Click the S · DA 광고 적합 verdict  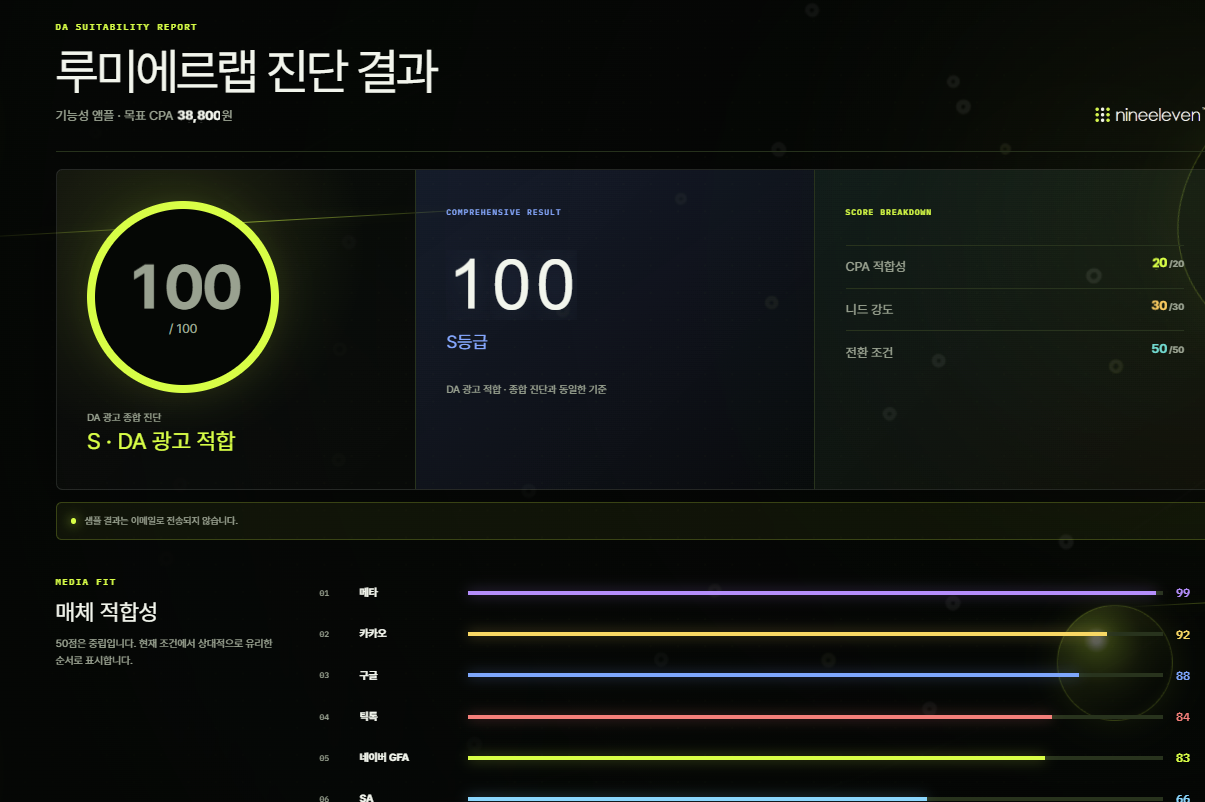[161, 441]
